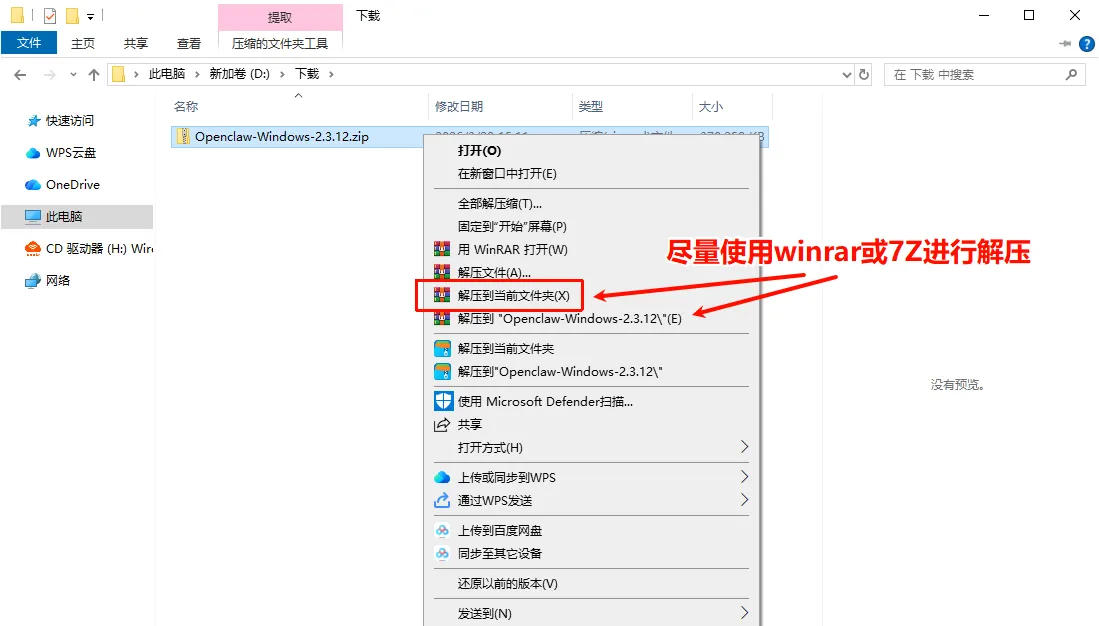
Task: Click 此电脑 in address bar path
Action: click(167, 74)
